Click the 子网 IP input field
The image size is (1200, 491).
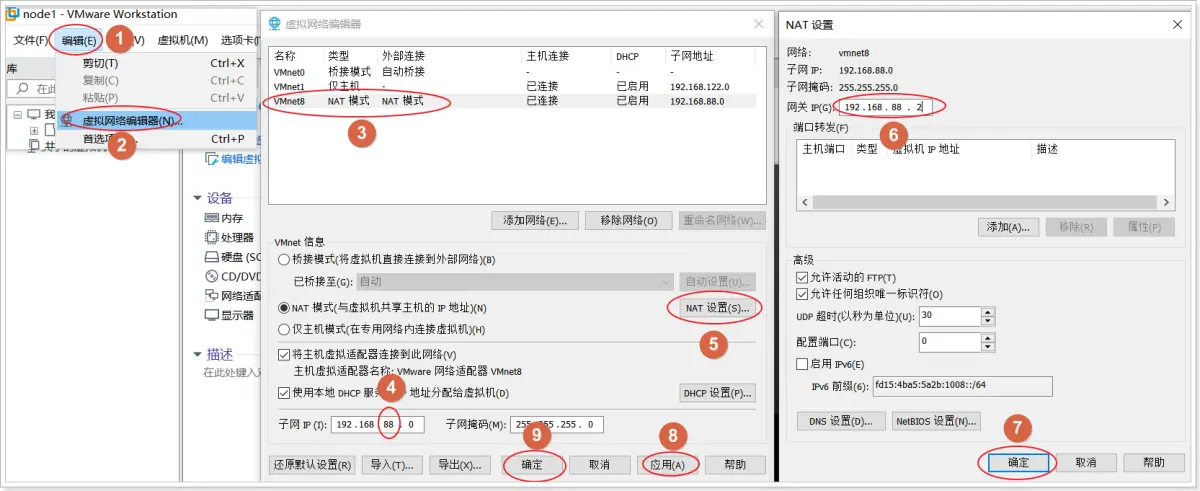click(378, 425)
